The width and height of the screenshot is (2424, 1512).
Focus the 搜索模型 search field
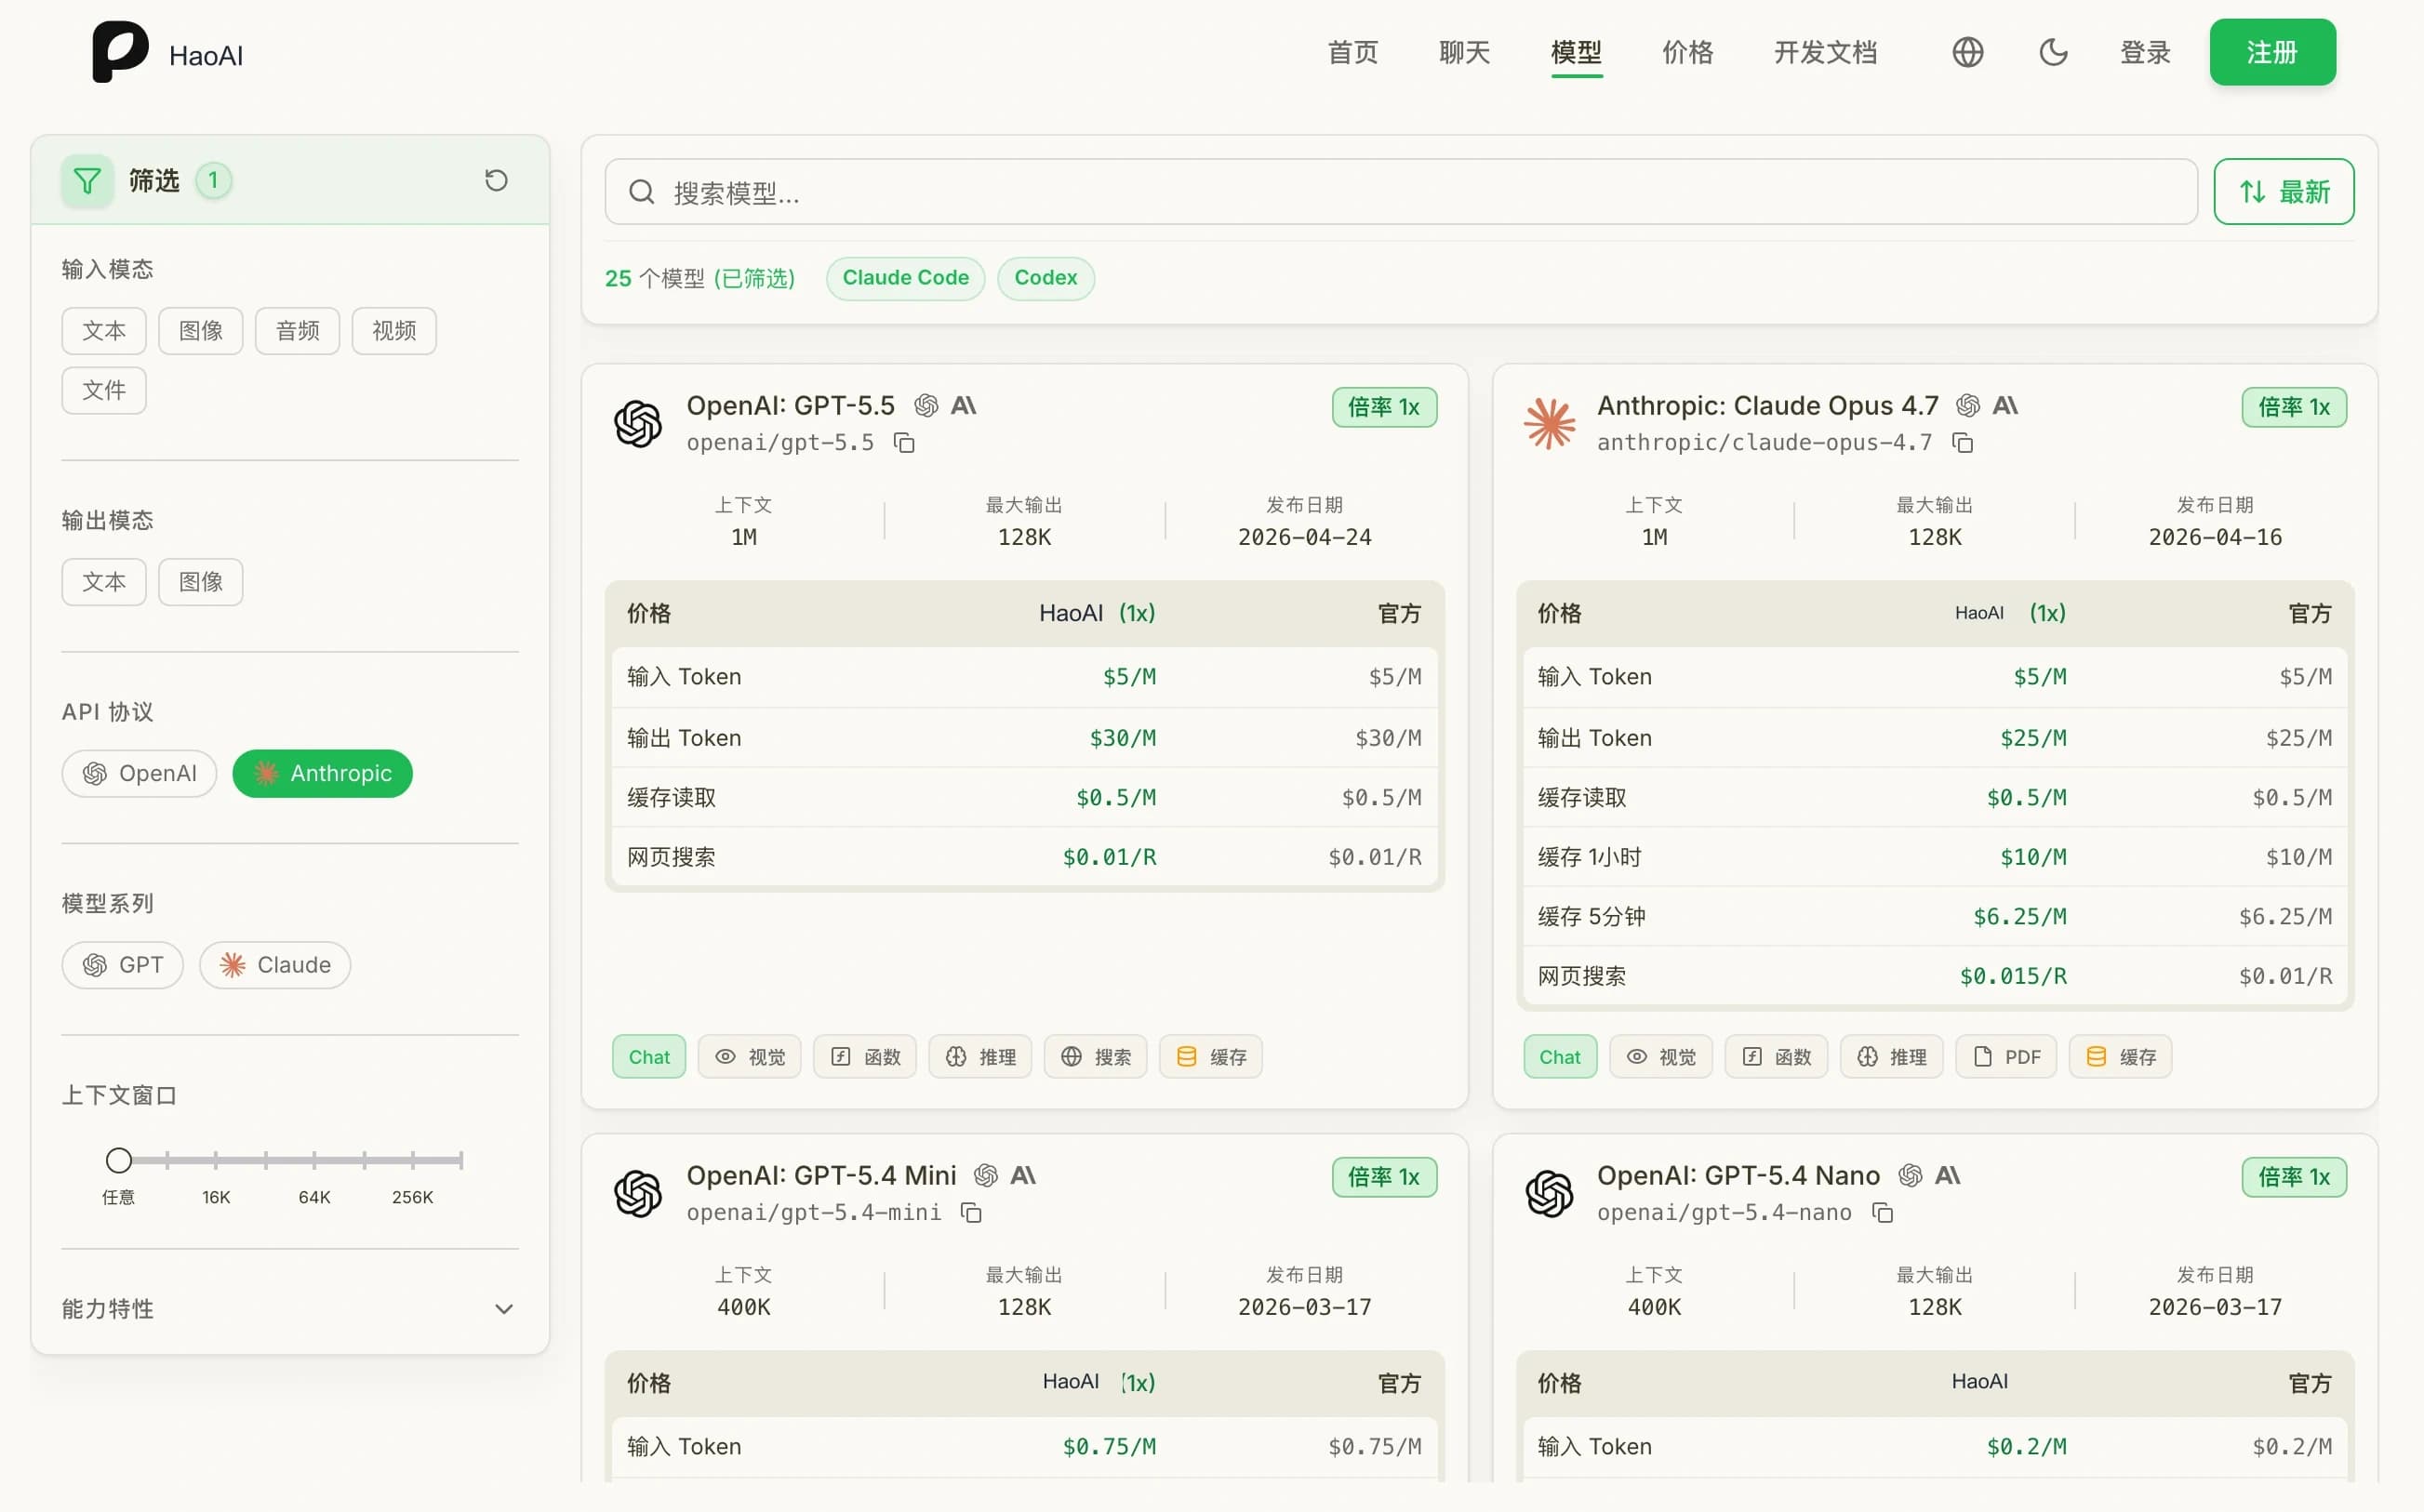[x=1400, y=192]
